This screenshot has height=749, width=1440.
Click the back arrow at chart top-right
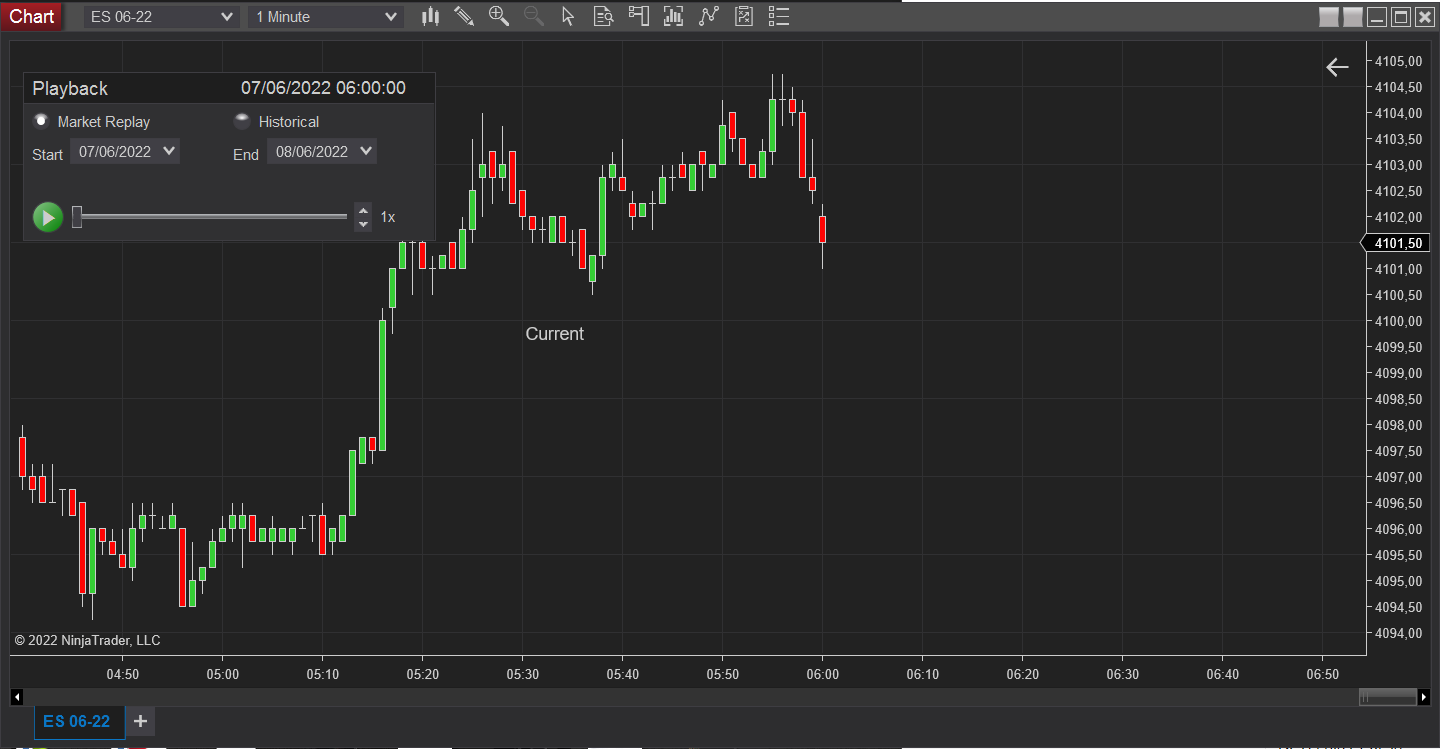point(1337,67)
